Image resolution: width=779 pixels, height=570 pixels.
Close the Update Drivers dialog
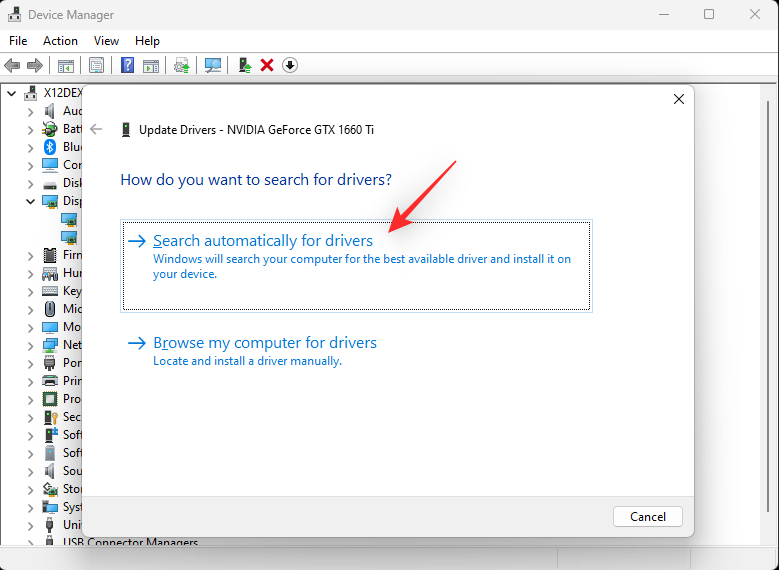tap(679, 99)
